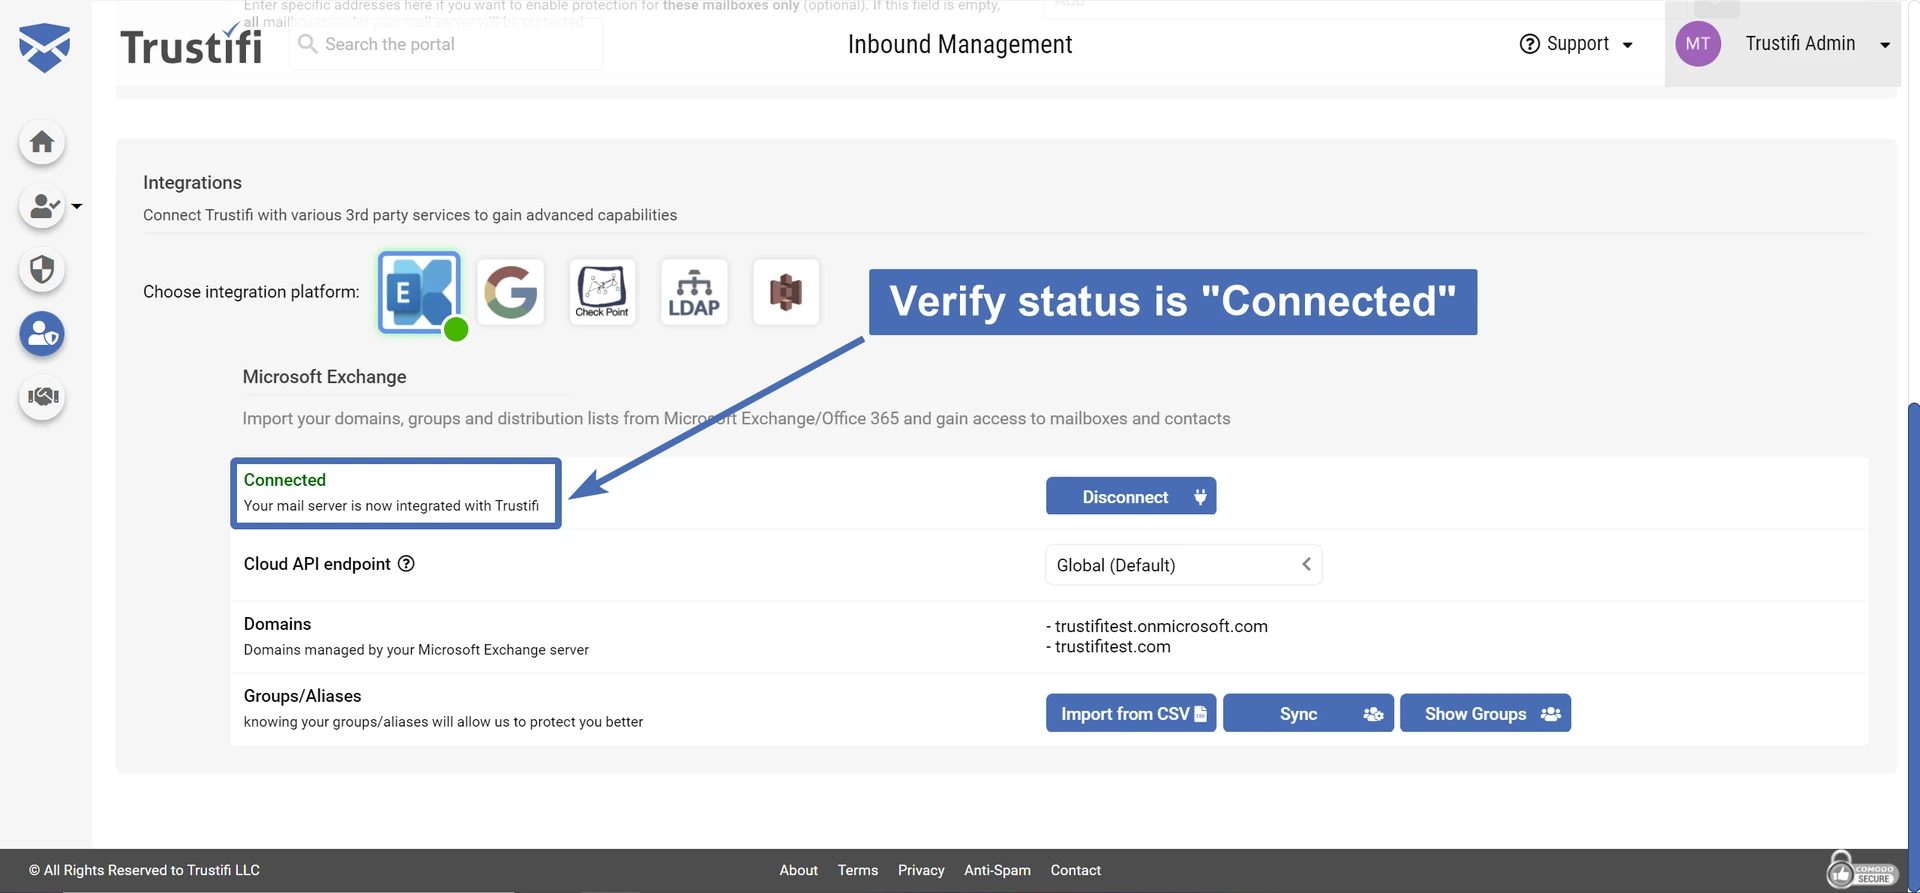Click Import from CSV button
The image size is (1920, 893).
point(1131,713)
